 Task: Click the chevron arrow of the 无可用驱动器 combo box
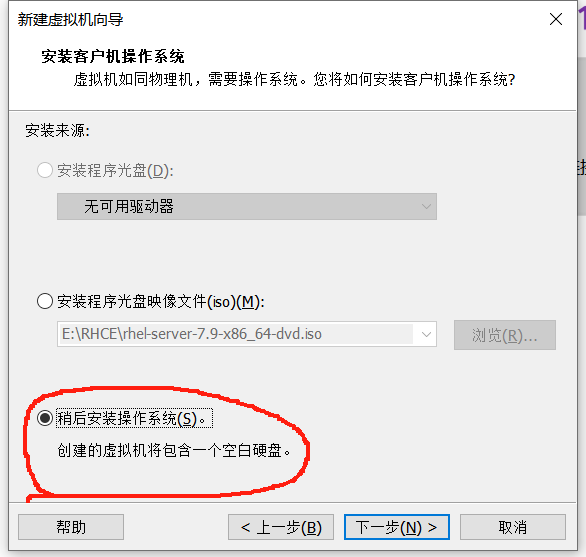coord(426,206)
